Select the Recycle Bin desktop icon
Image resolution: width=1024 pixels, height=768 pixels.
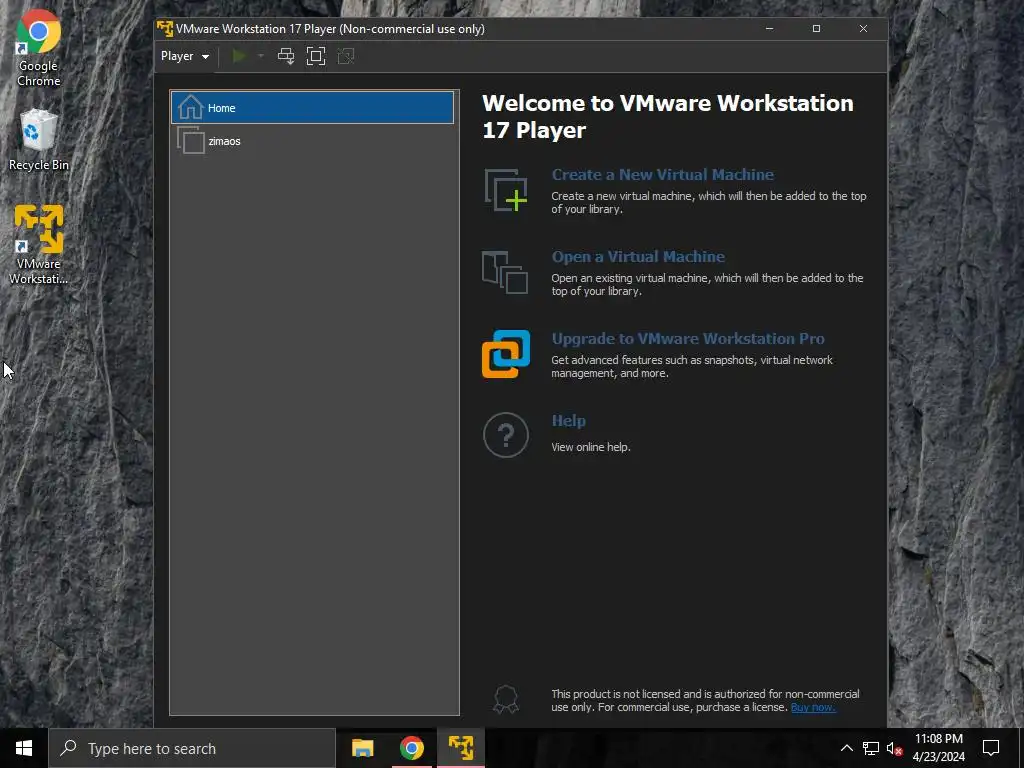tap(39, 140)
